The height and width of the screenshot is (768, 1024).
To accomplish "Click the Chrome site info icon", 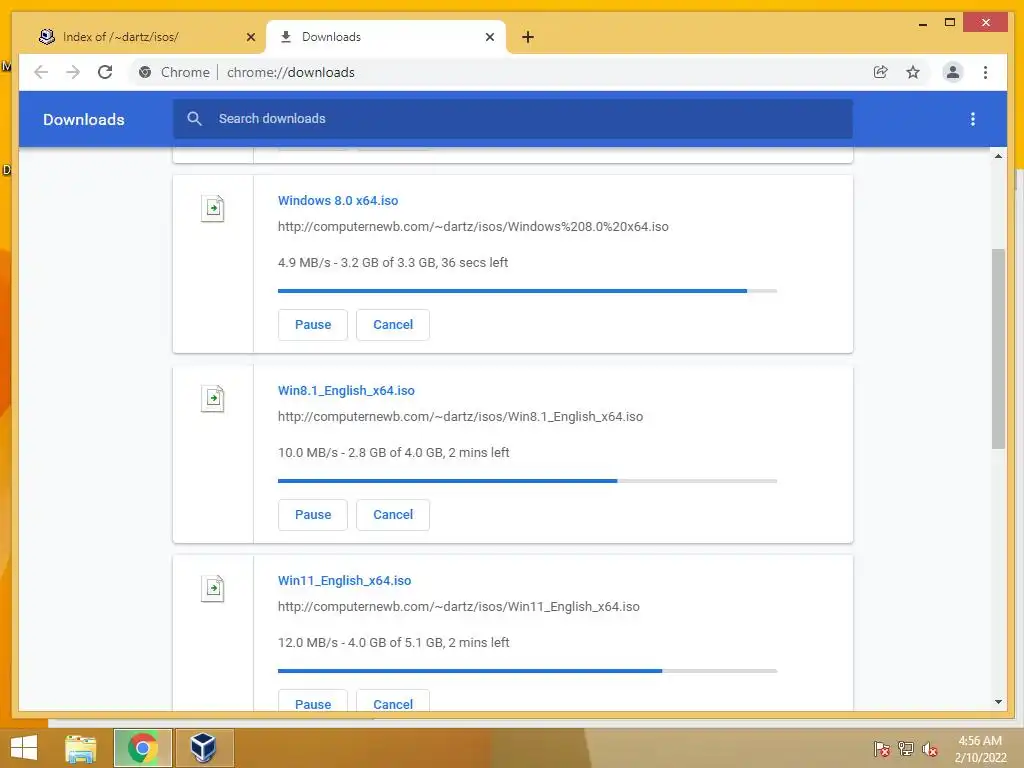I will [145, 72].
